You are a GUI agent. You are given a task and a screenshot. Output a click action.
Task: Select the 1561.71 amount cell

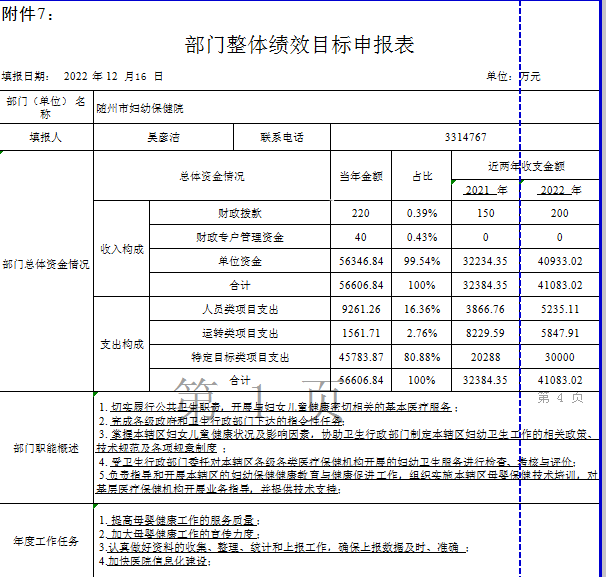[x=361, y=333]
